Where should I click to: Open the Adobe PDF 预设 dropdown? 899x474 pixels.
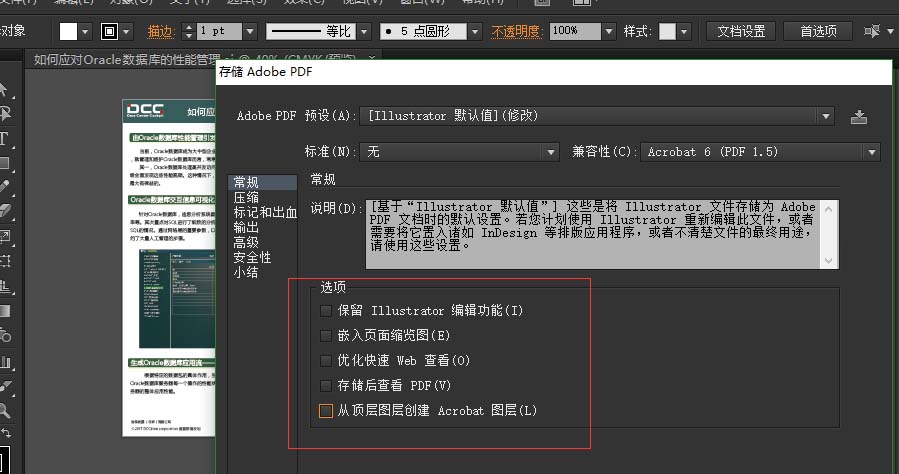pos(596,116)
